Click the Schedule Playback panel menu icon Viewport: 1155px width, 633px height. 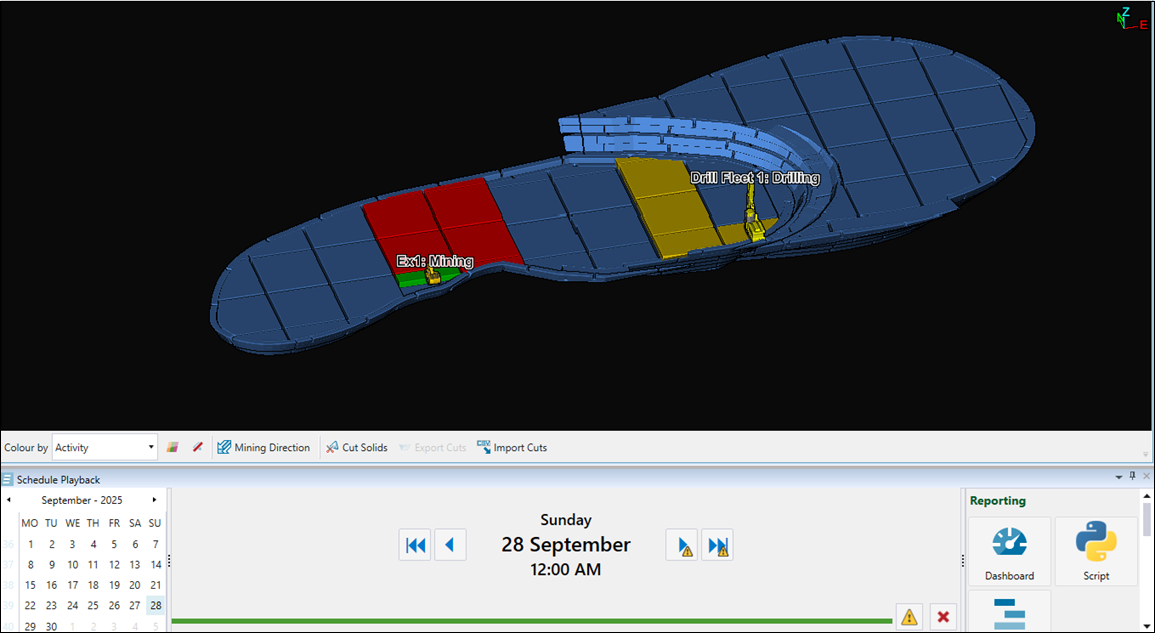pos(7,480)
